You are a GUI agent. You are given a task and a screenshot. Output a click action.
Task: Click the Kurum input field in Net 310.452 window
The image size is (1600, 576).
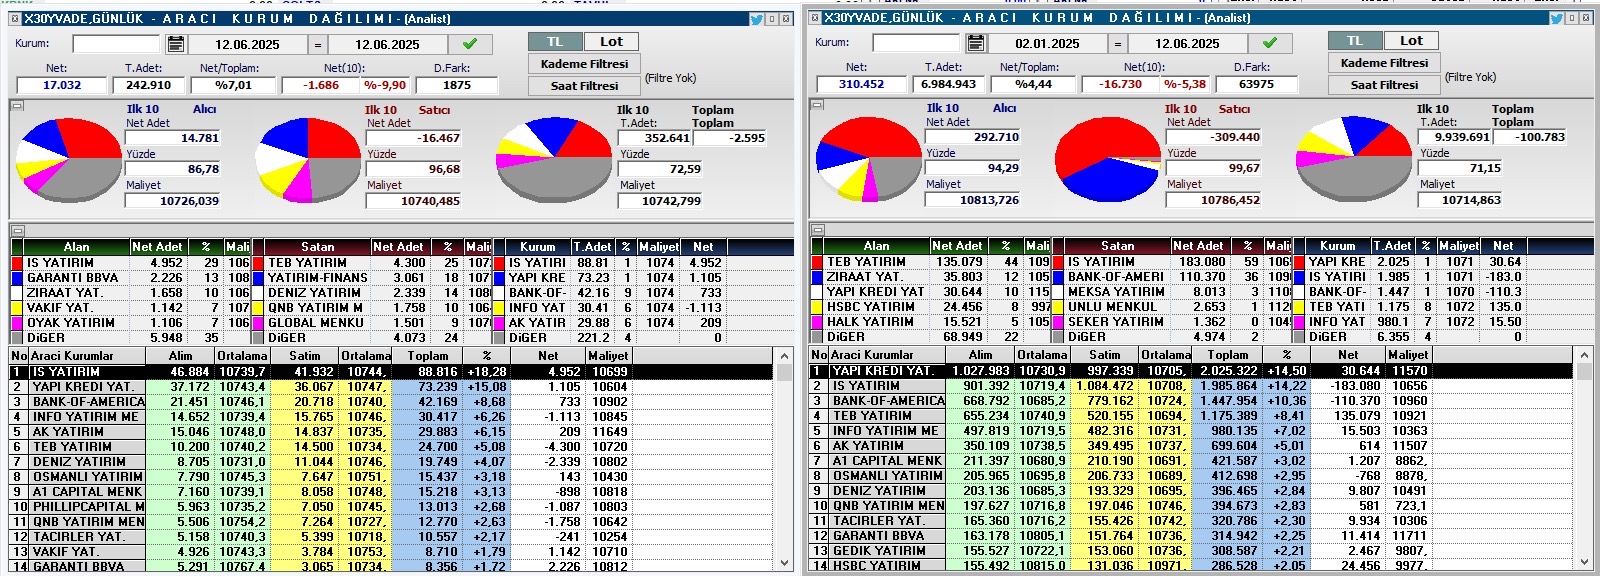point(916,43)
